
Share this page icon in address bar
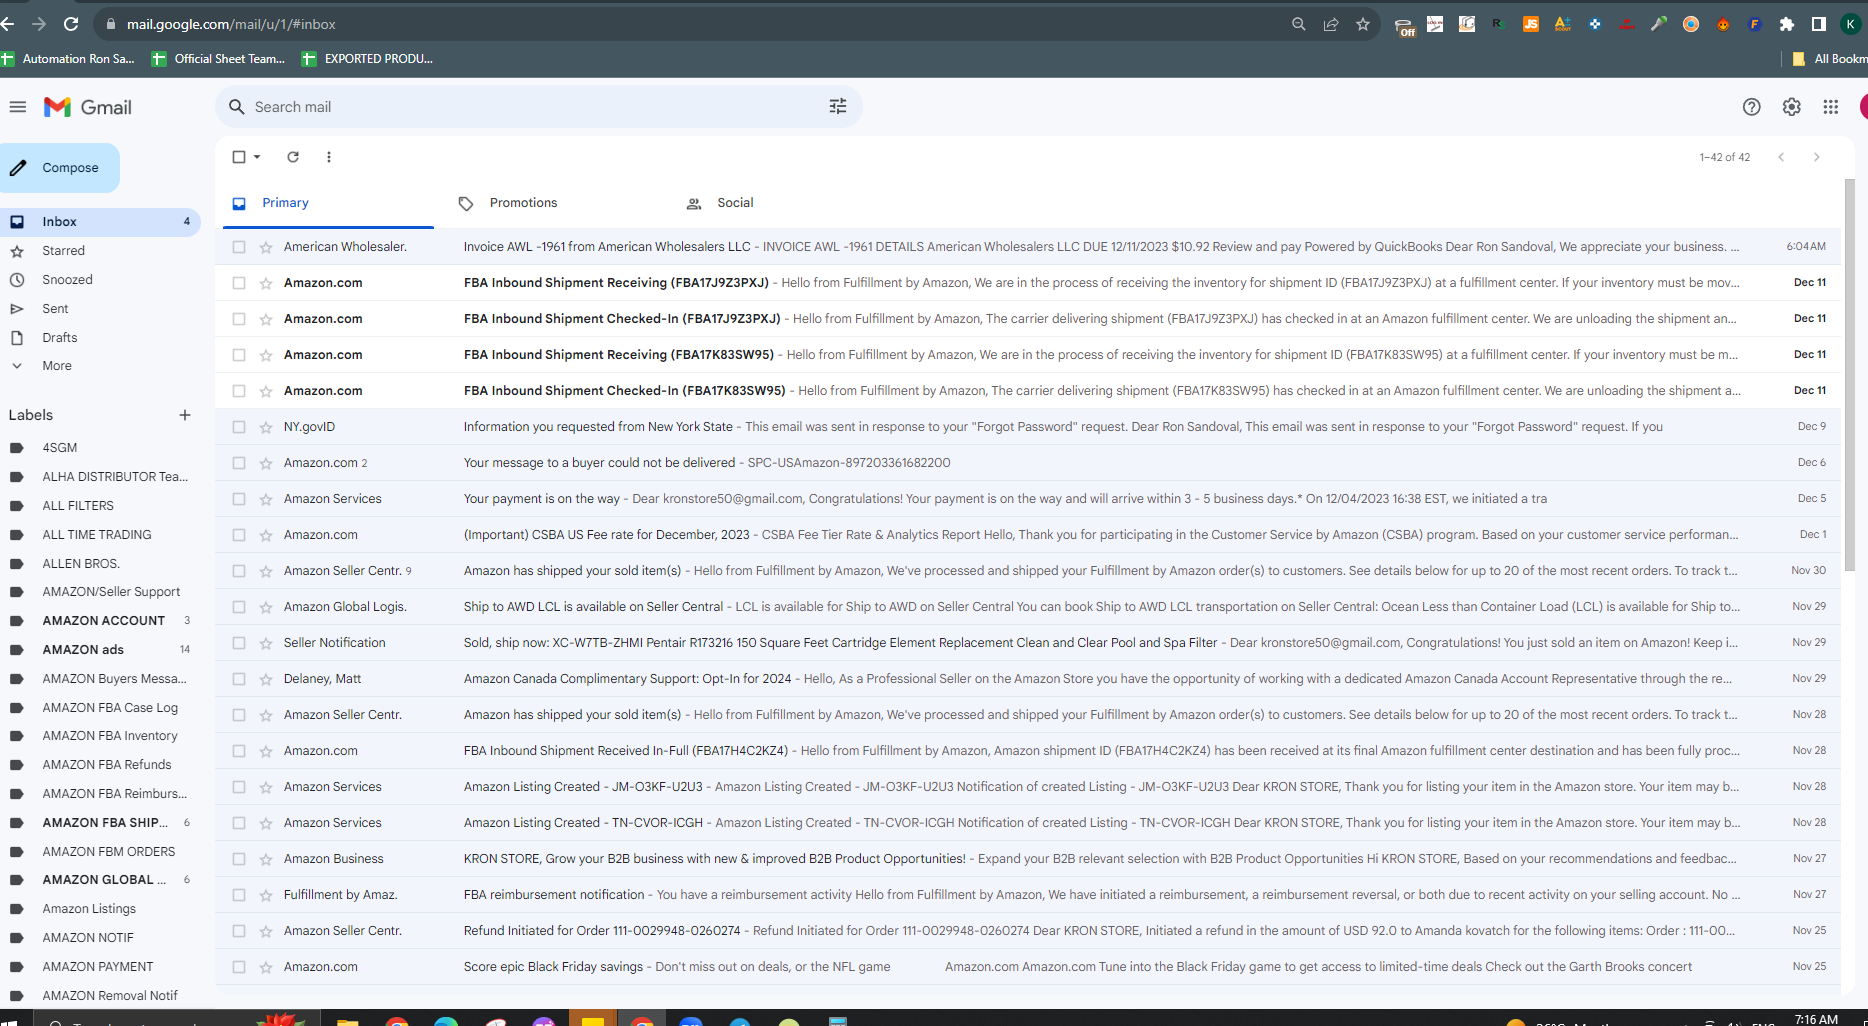(1331, 24)
